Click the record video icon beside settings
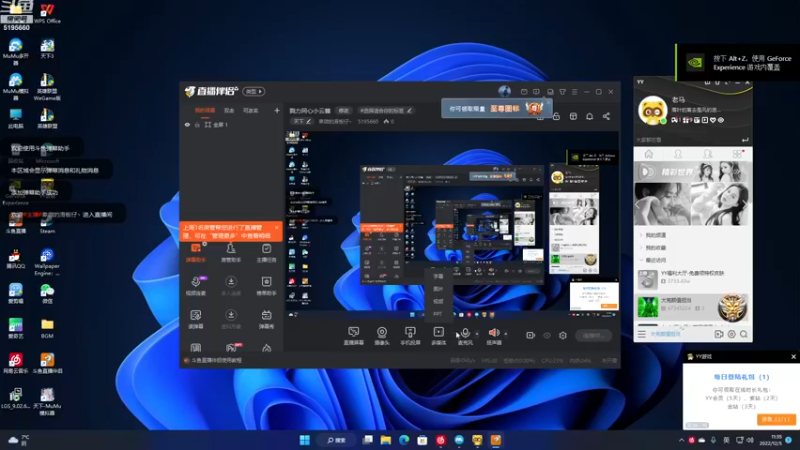 (x=531, y=335)
